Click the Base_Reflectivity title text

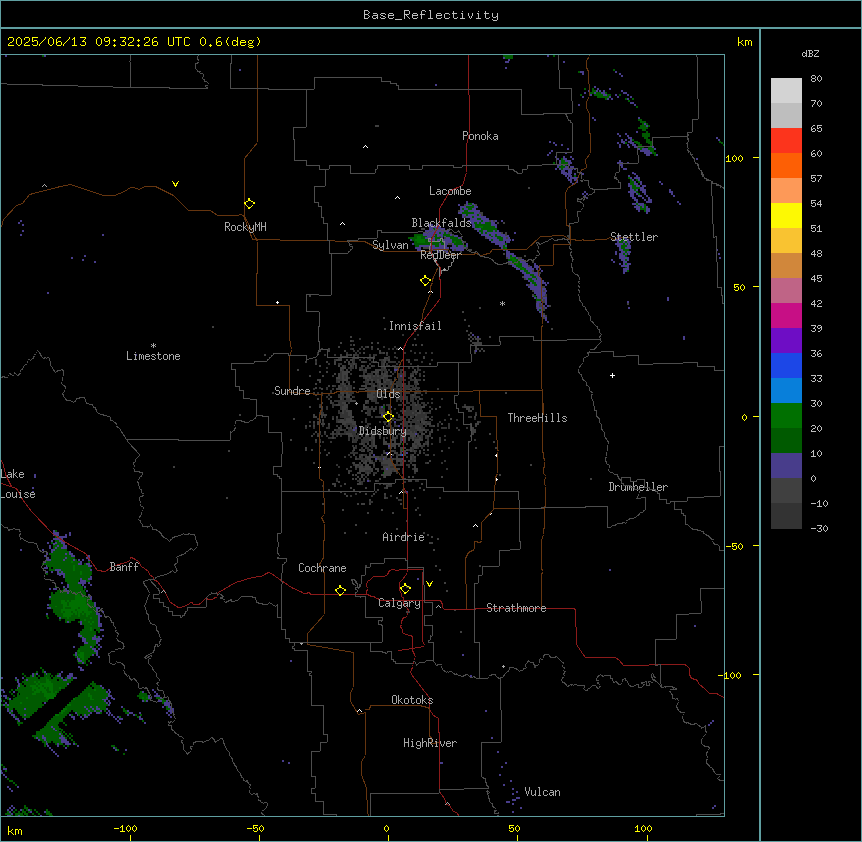click(431, 15)
